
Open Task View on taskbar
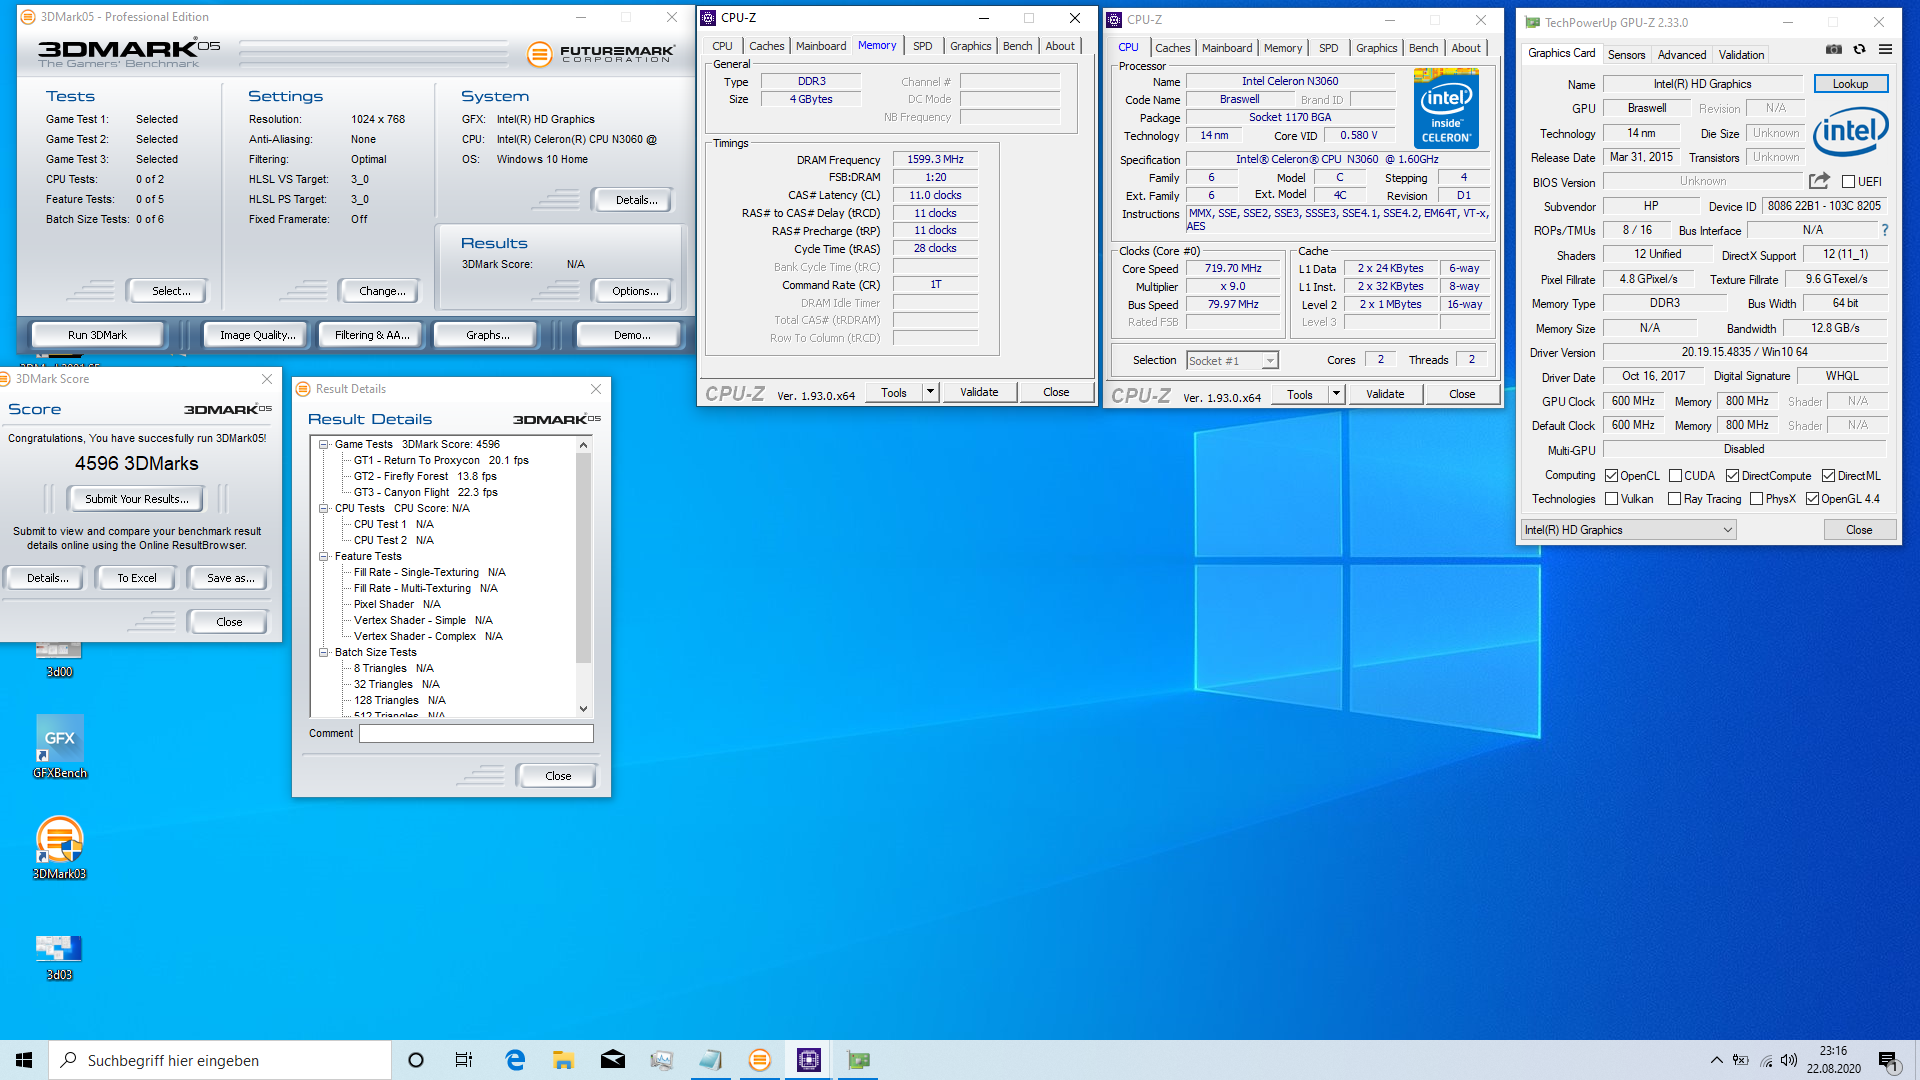(x=464, y=1060)
